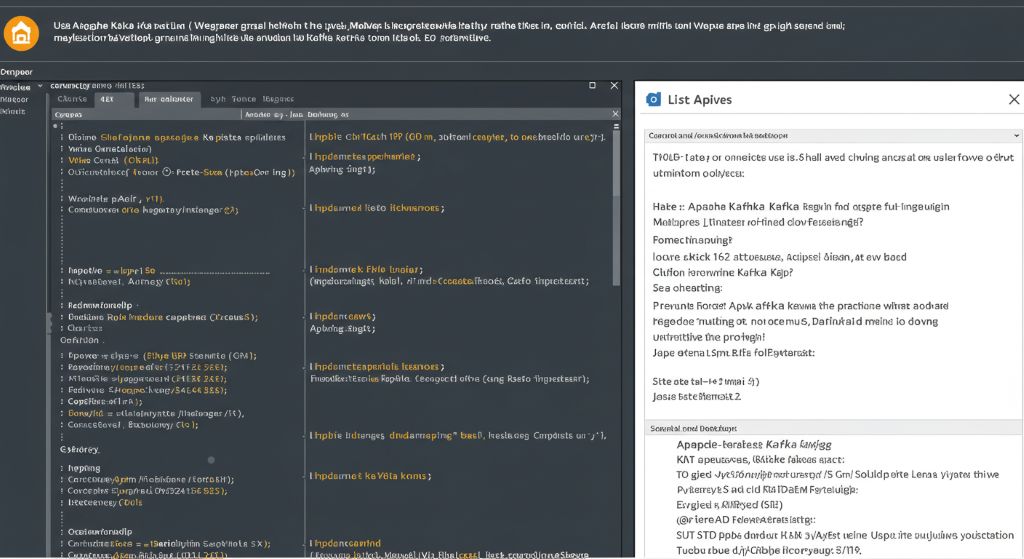Maximize the editor pane using square icon
Screen dimensions: 1024x559
(592, 86)
